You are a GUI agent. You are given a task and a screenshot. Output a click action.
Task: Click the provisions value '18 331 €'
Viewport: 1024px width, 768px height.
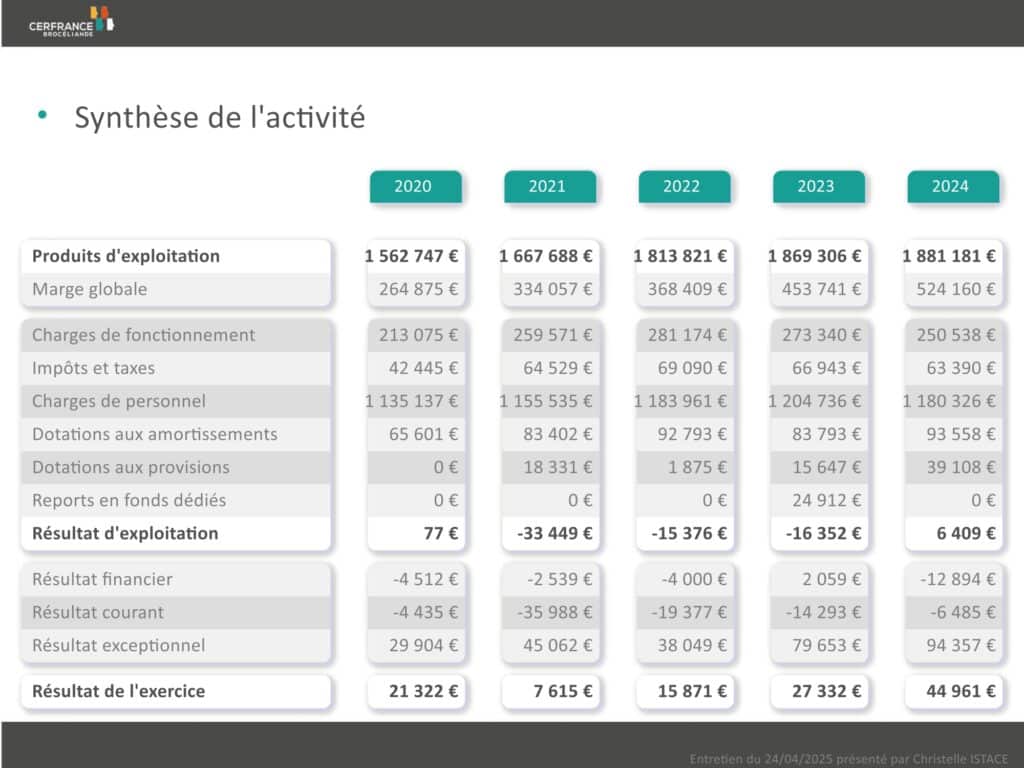click(x=558, y=468)
